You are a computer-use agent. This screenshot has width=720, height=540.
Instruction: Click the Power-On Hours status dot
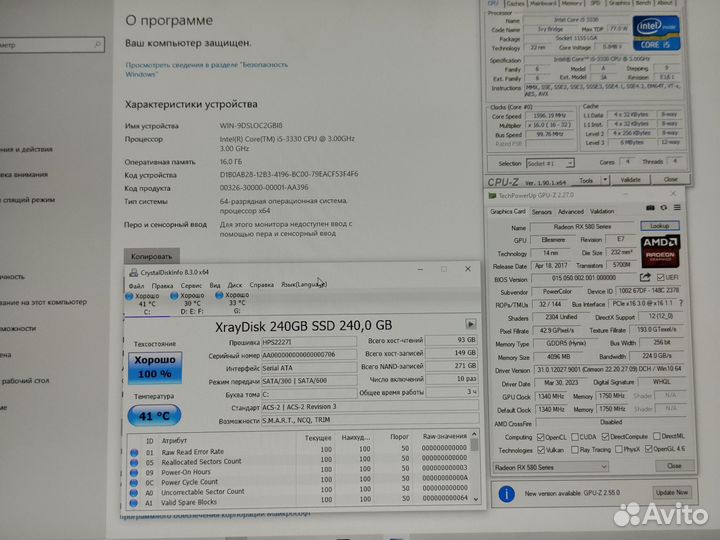(x=134, y=473)
